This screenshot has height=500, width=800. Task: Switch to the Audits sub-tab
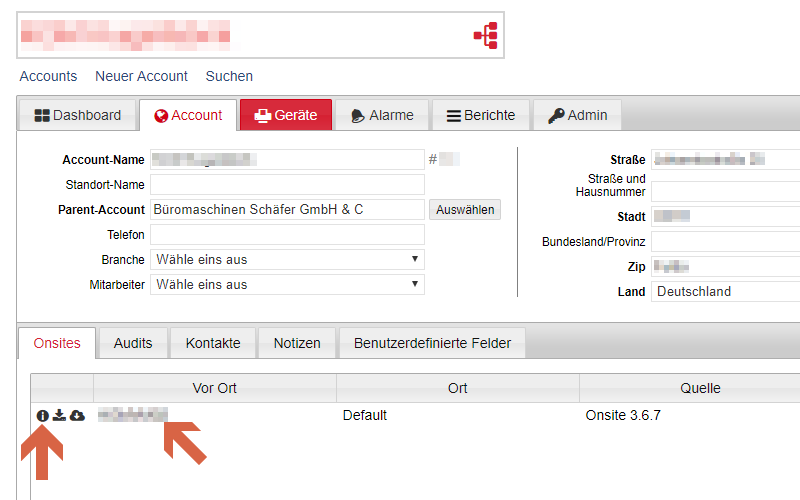pos(133,343)
